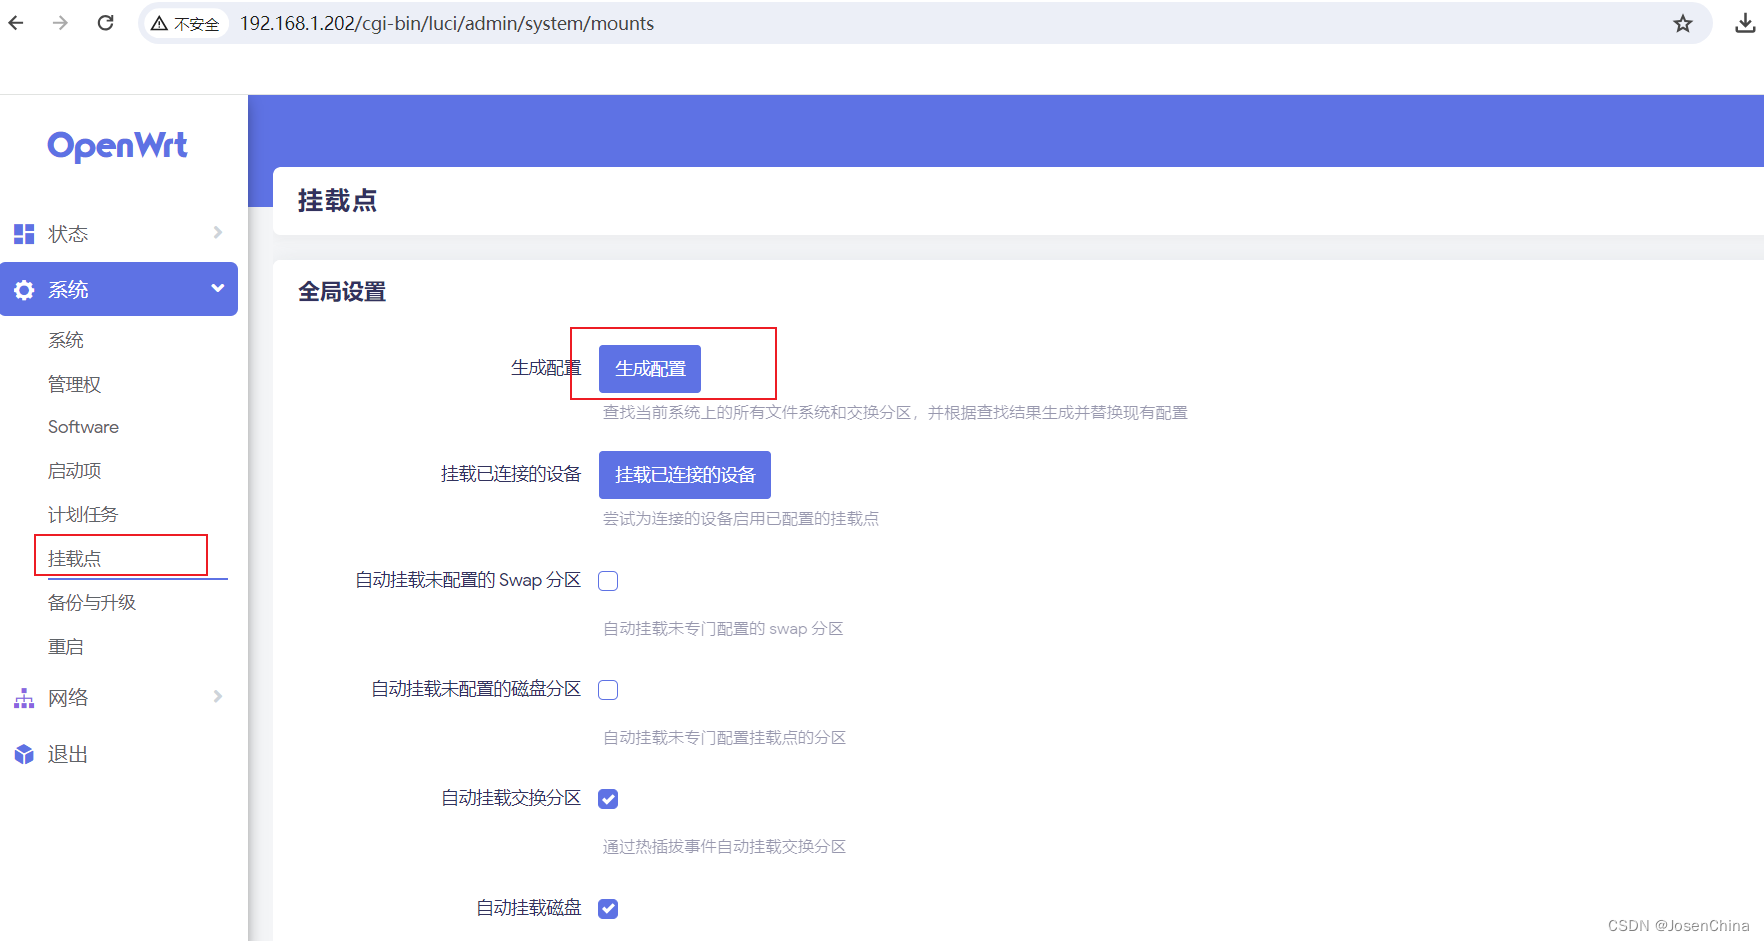Click the 通过热插拔事件自动挂载交换分区 hint text
The image size is (1764, 941).
(725, 847)
